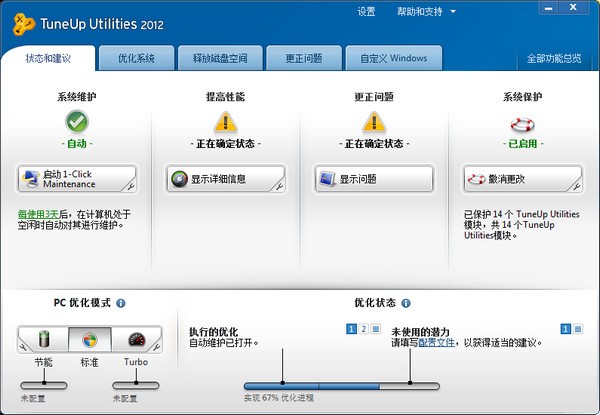Select the 标准 Windows-logo mode
The image size is (600, 415).
point(90,340)
